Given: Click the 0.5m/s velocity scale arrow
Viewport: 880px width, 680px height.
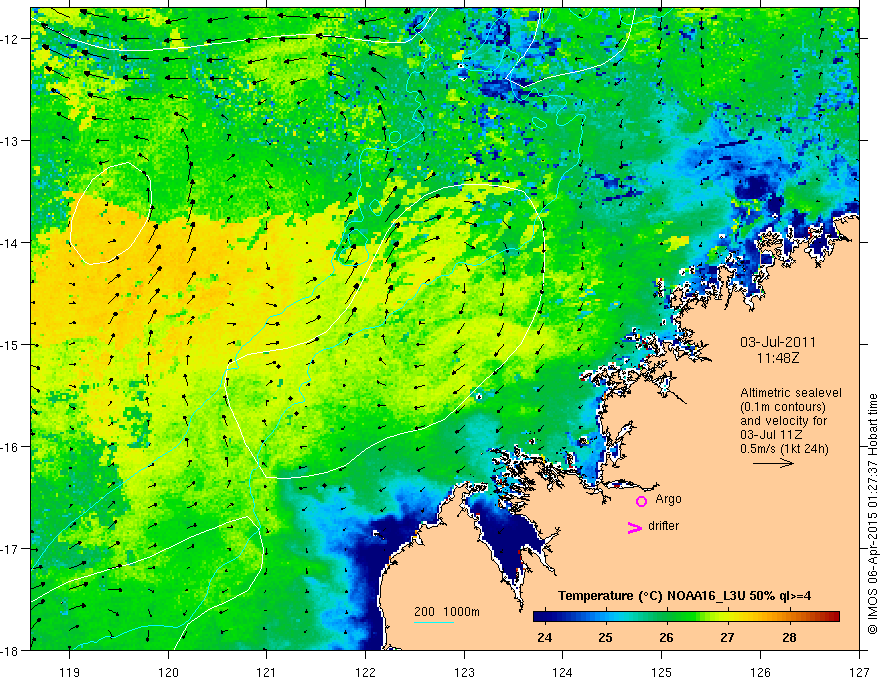Looking at the screenshot, I should (773, 463).
